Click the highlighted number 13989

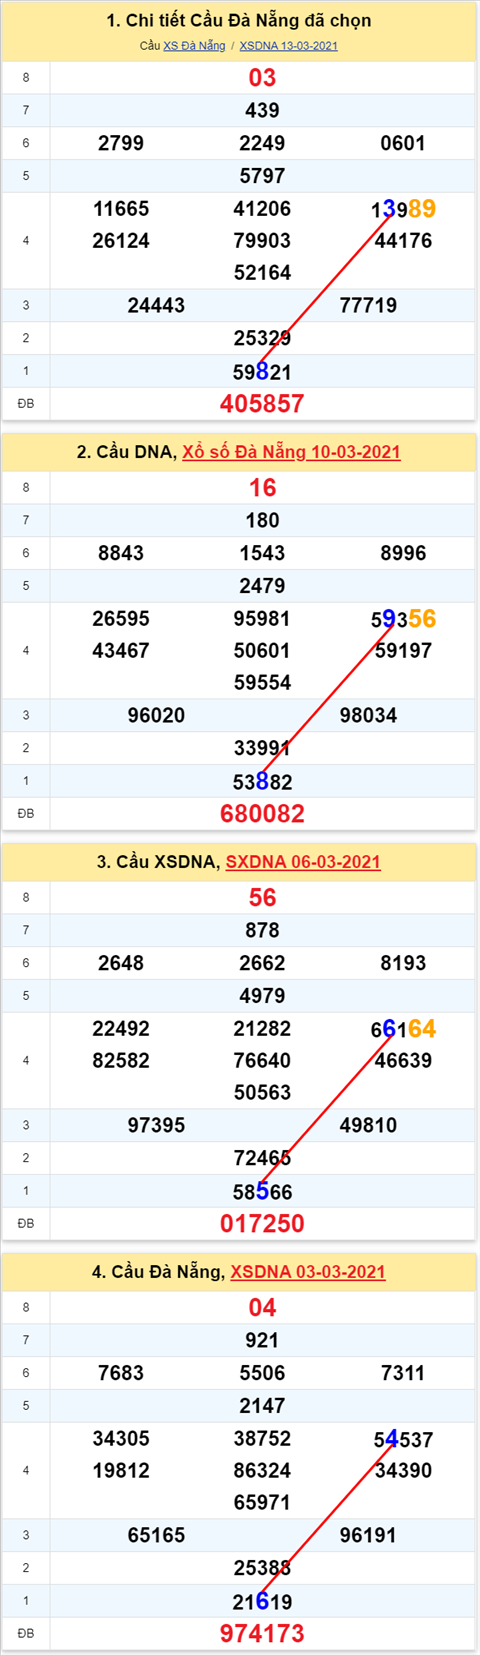(x=403, y=209)
